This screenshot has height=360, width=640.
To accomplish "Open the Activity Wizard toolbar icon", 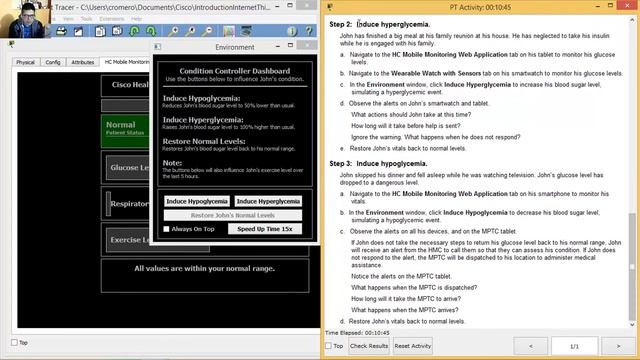I will [x=78, y=31].
